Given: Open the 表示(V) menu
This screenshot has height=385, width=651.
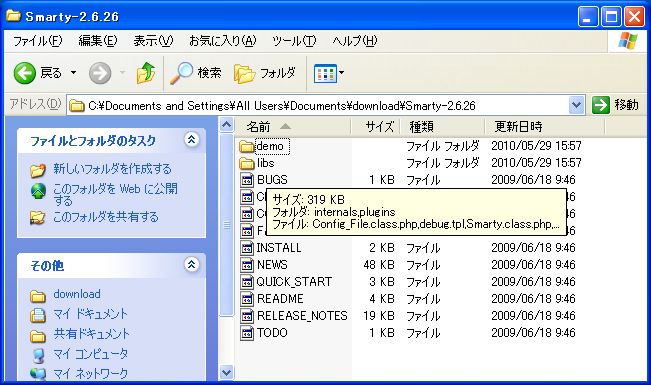Looking at the screenshot, I should [x=153, y=41].
